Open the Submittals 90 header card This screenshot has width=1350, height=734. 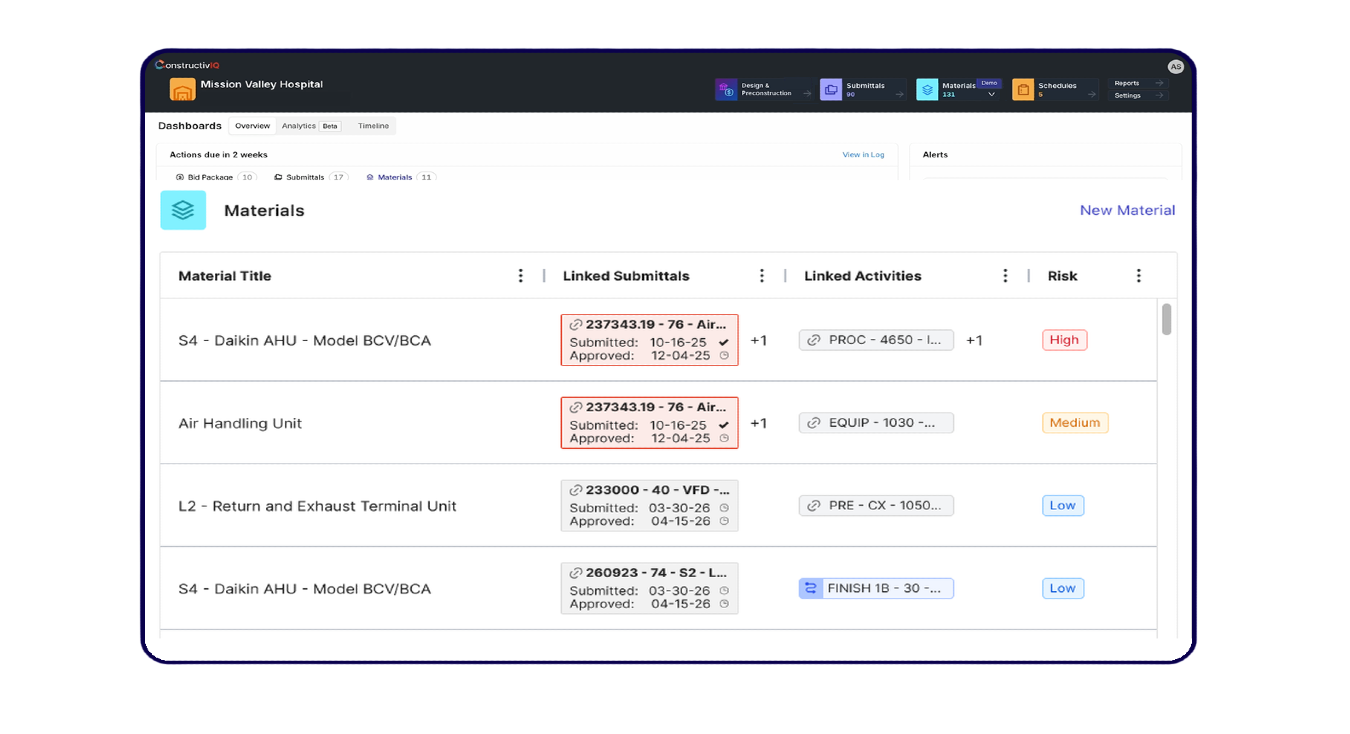coord(864,90)
